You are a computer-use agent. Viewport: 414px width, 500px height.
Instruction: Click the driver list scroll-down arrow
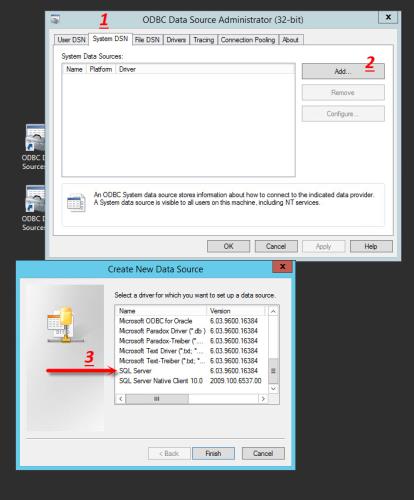[273, 389]
